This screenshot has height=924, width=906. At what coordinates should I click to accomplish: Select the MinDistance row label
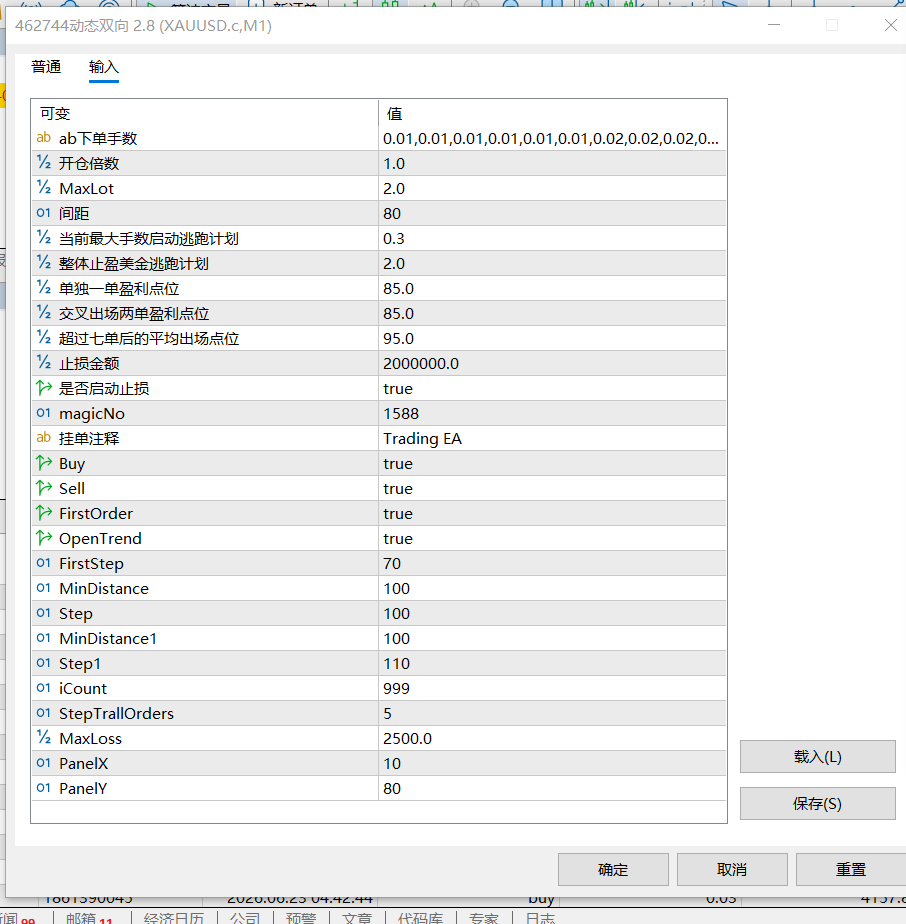(104, 589)
